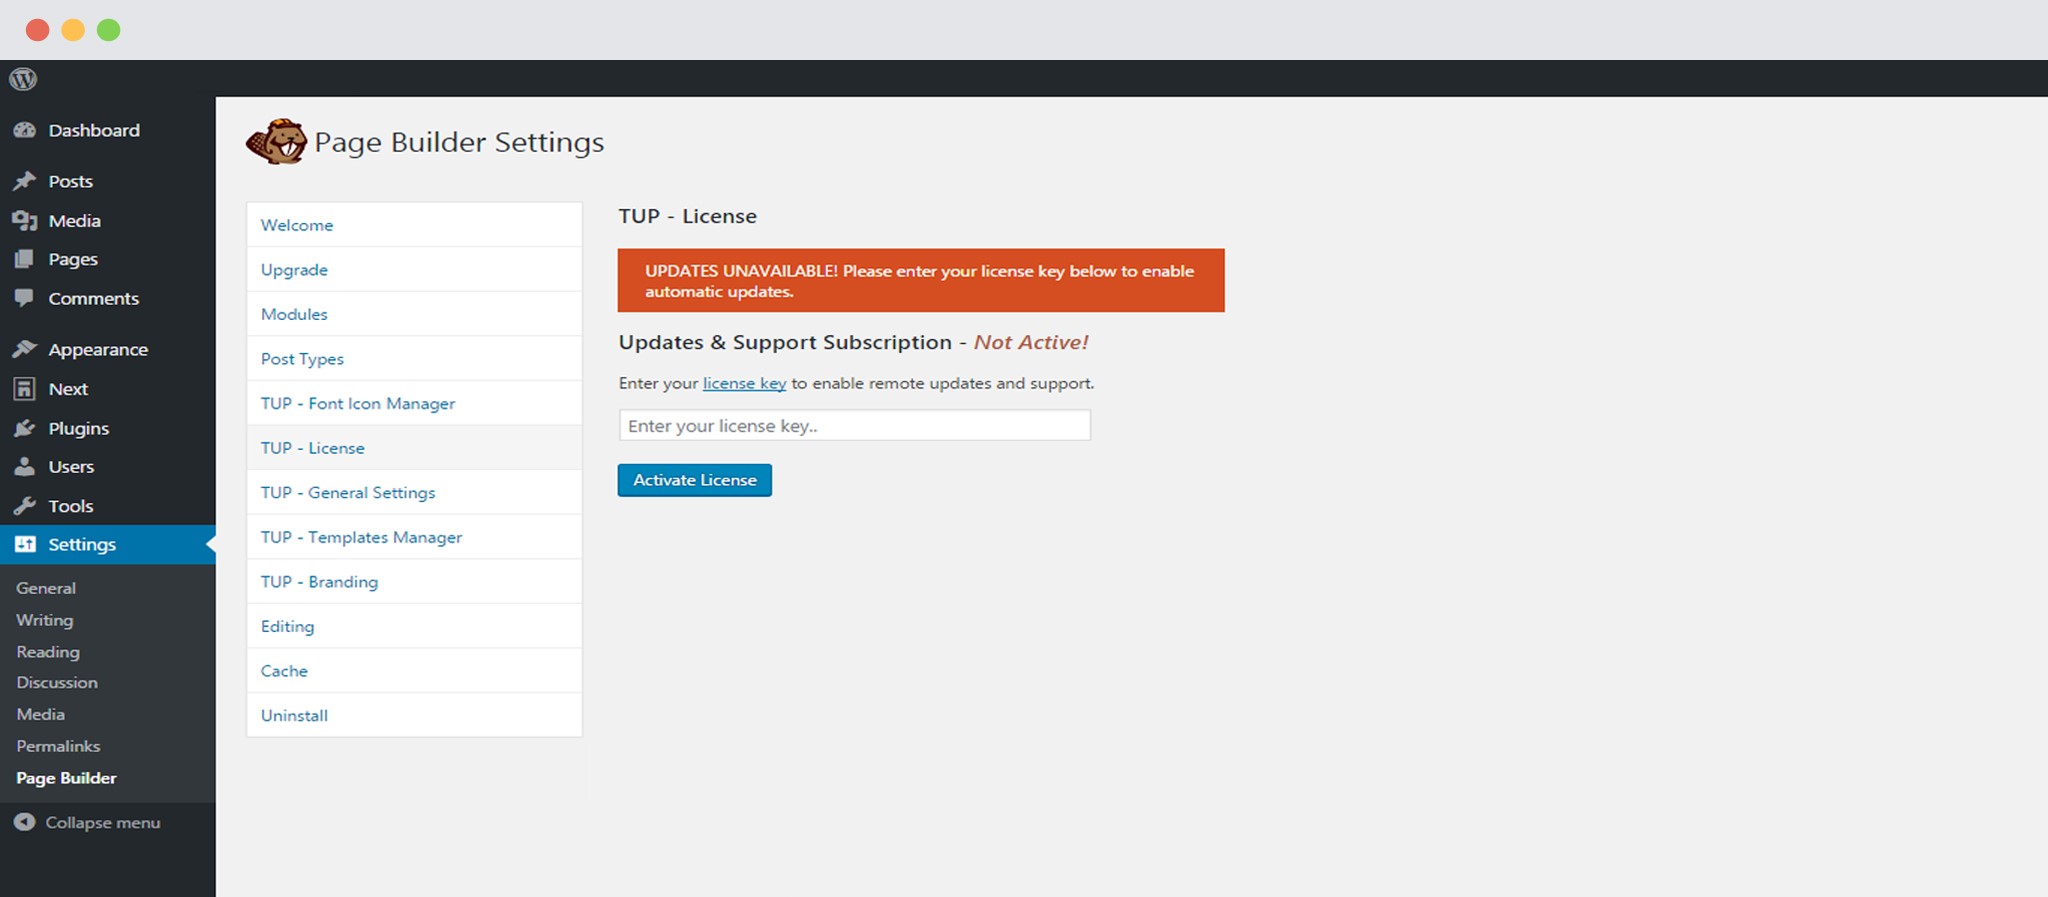
Task: Click the Pages icon
Action: coord(24,259)
